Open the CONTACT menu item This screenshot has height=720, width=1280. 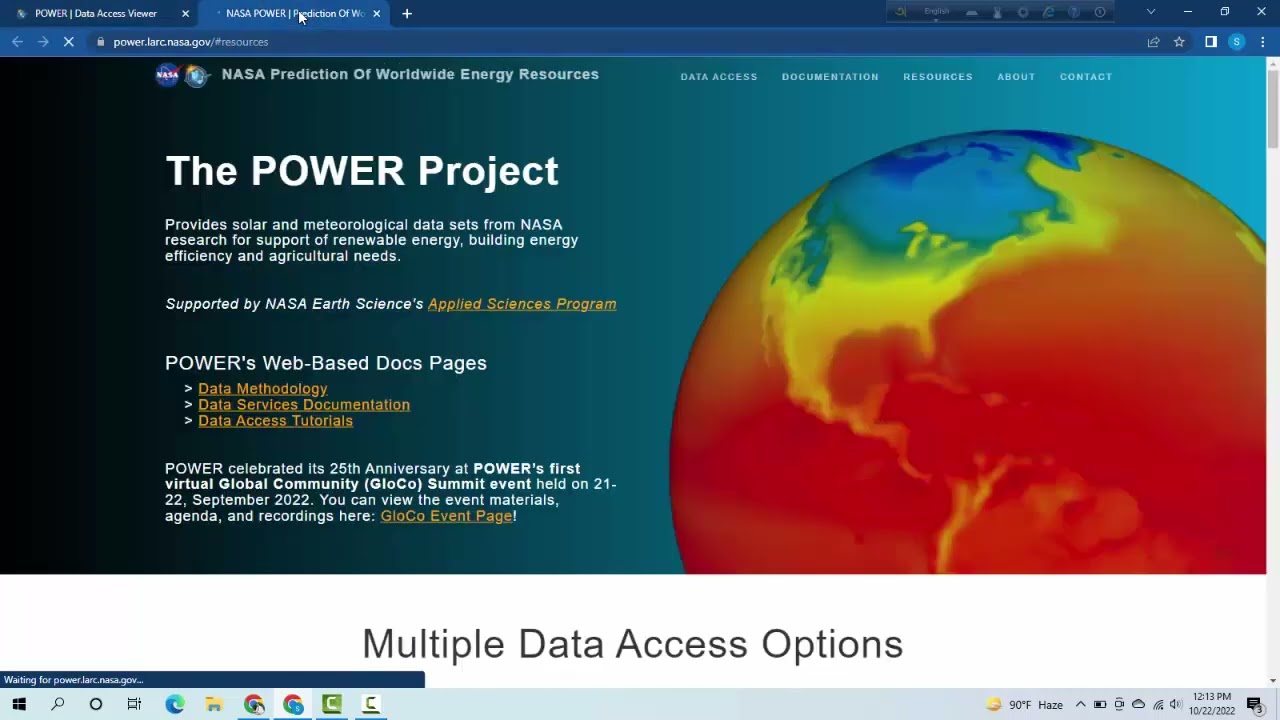click(x=1086, y=77)
